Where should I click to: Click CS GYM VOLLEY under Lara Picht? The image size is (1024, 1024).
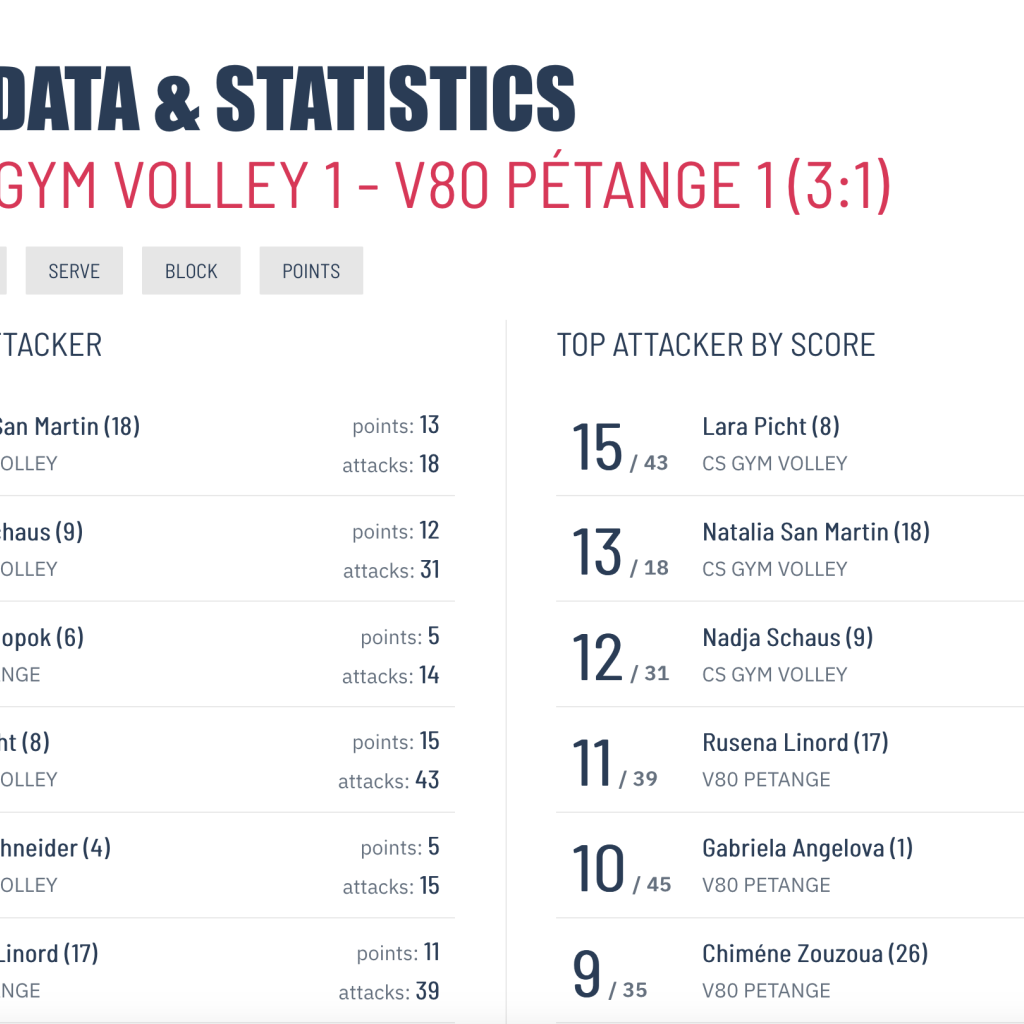point(774,464)
